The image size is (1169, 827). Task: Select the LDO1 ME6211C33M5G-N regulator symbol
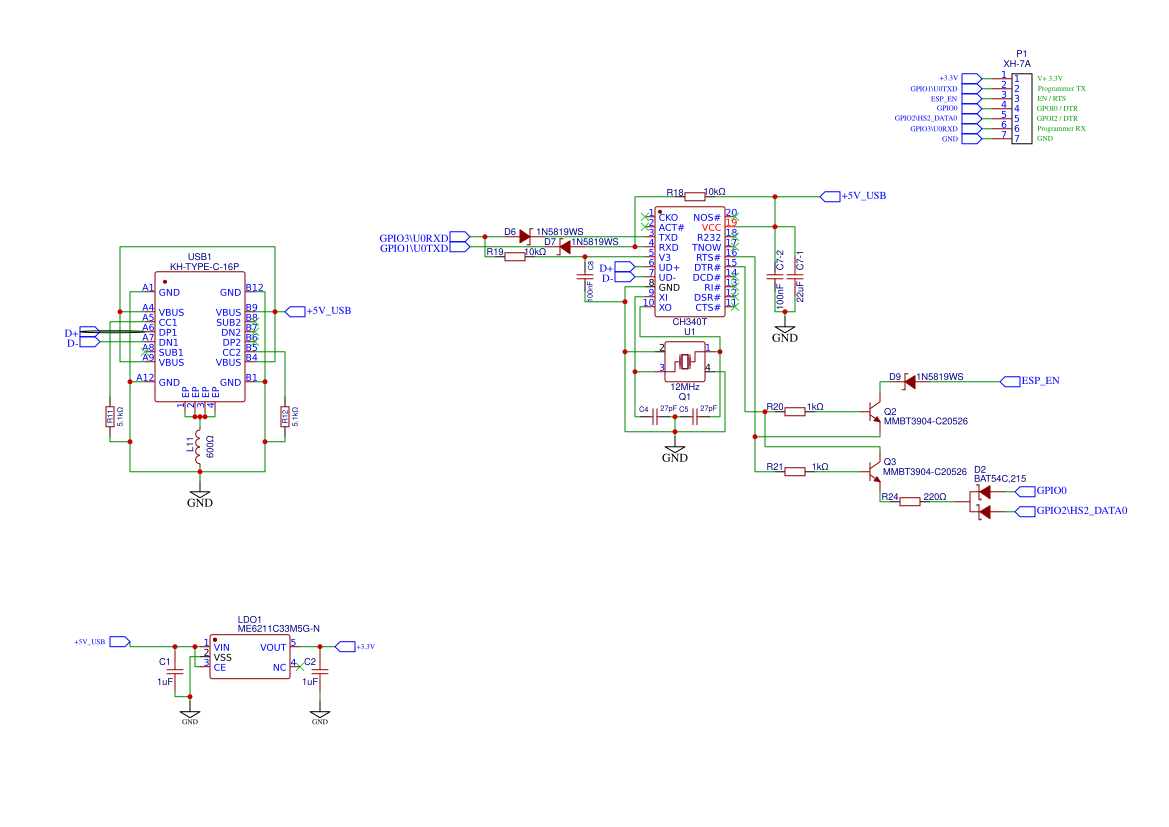(x=250, y=657)
